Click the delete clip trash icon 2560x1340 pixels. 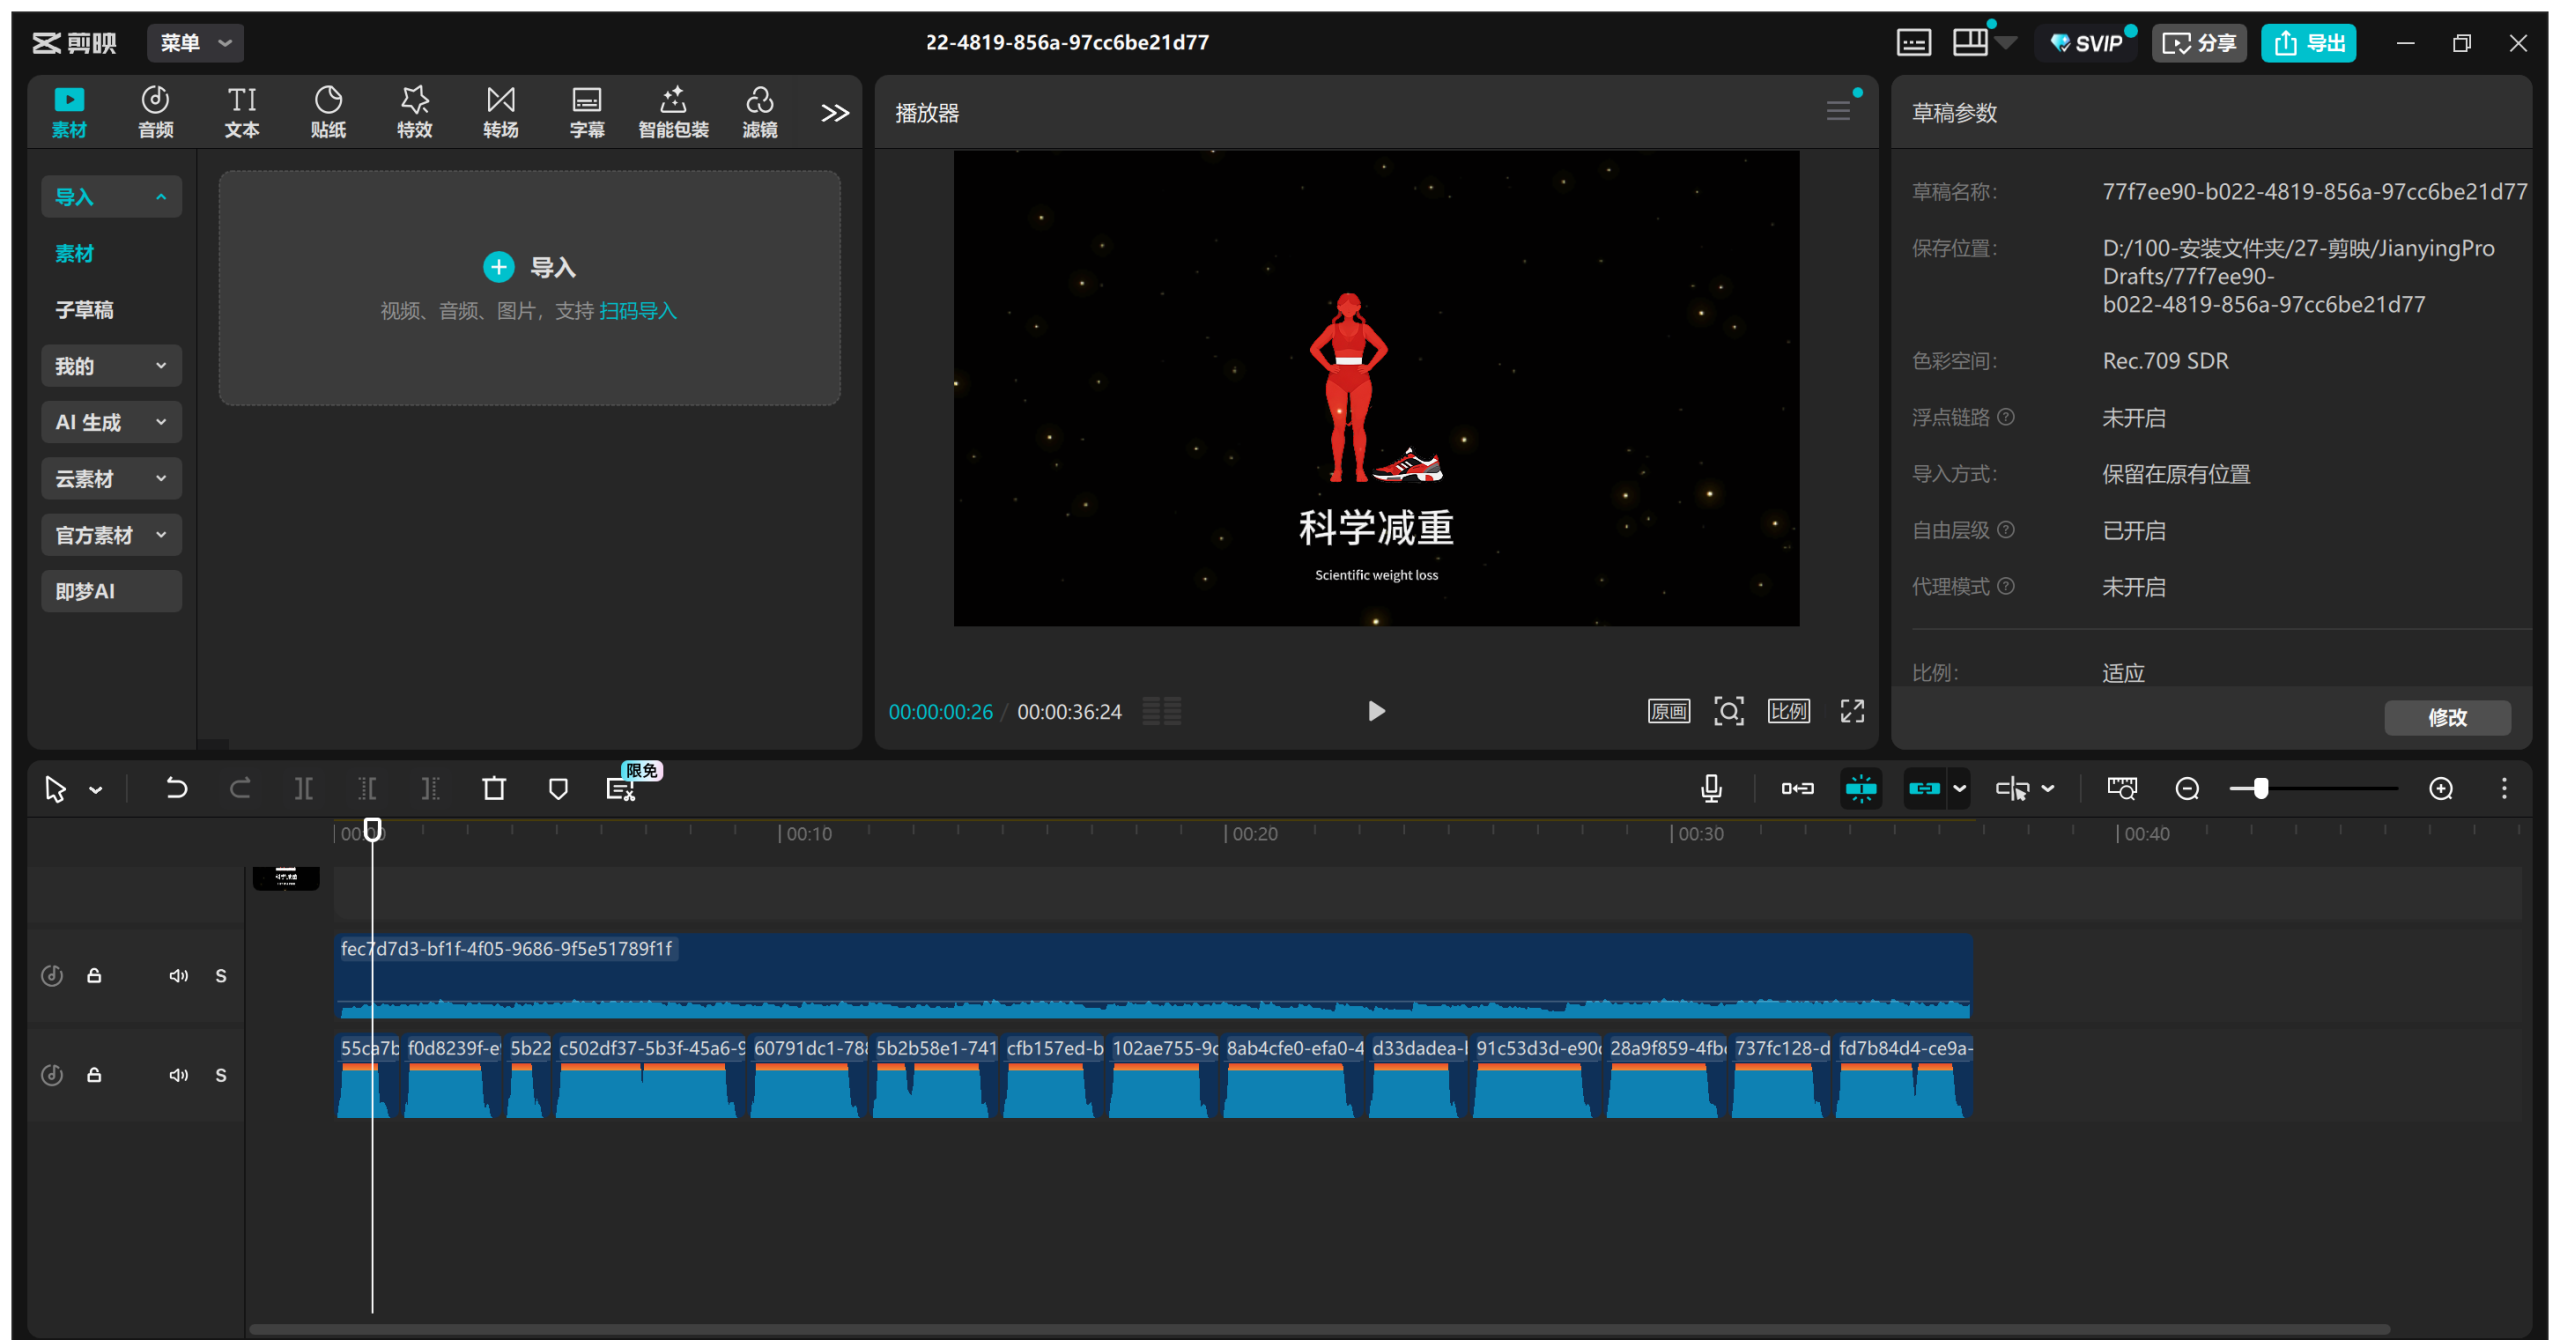494,789
